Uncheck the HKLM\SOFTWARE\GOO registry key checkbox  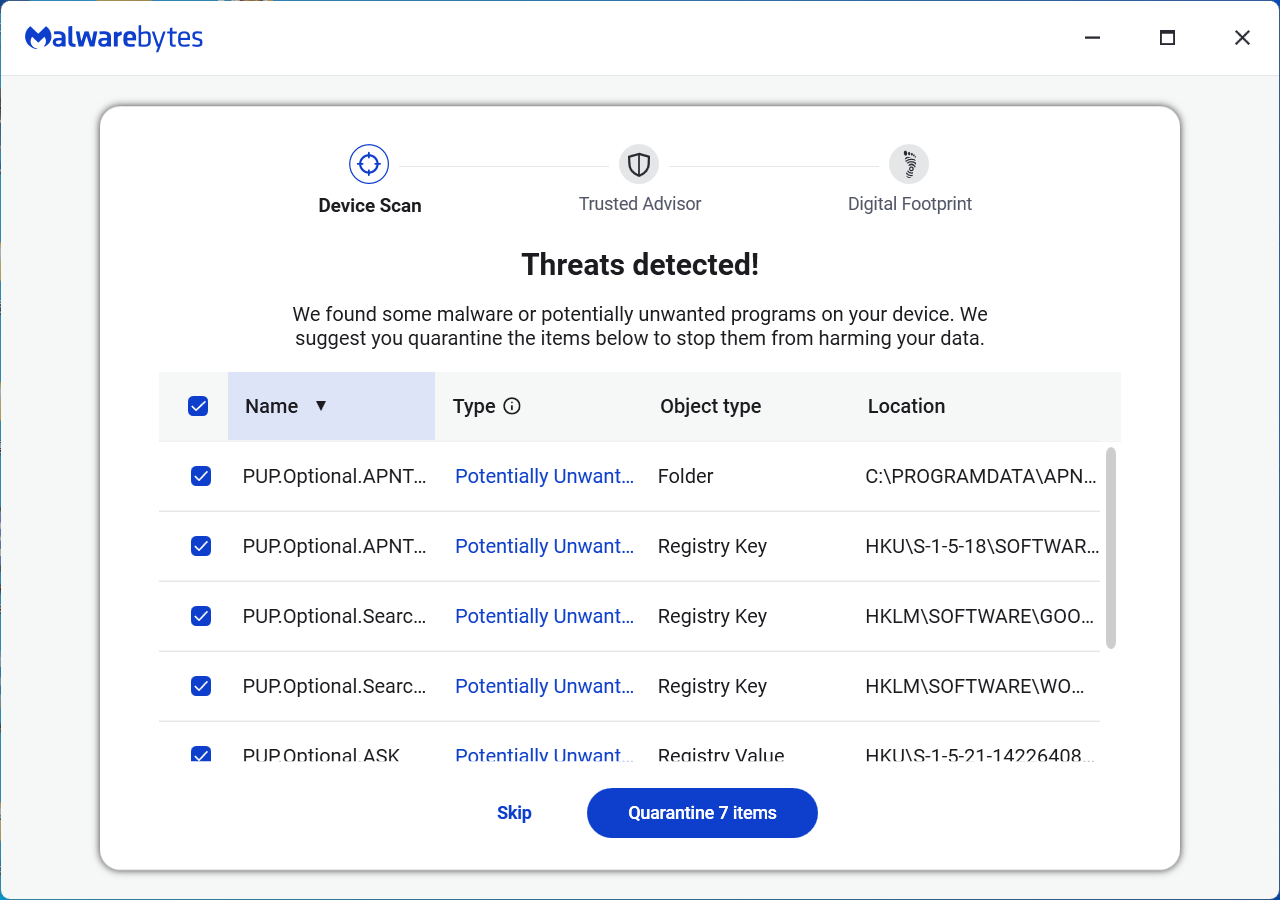click(201, 616)
